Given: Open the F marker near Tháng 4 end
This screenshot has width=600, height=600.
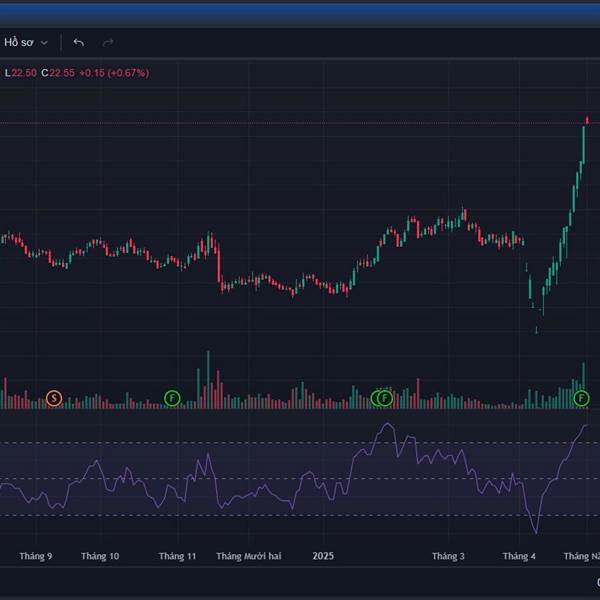Looking at the screenshot, I should 581,398.
